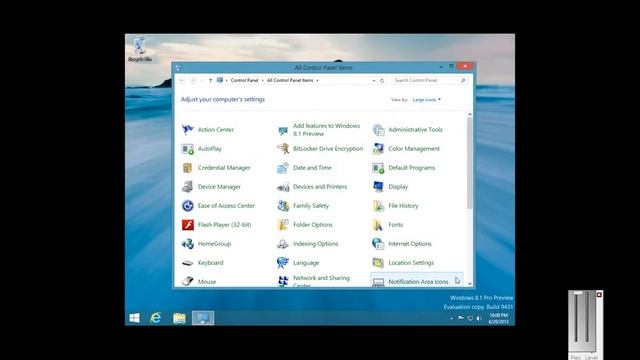This screenshot has width=640, height=360.
Task: Click the left recording level slider
Action: [576, 317]
